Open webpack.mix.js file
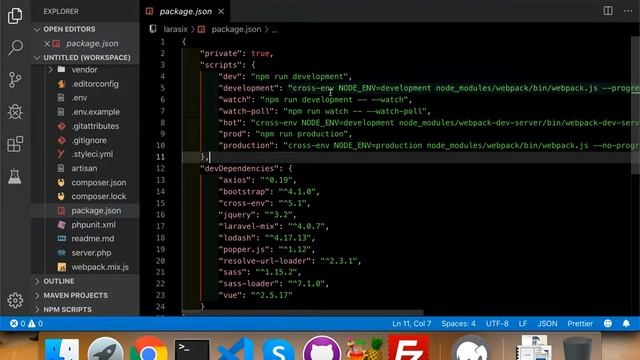 (100, 267)
